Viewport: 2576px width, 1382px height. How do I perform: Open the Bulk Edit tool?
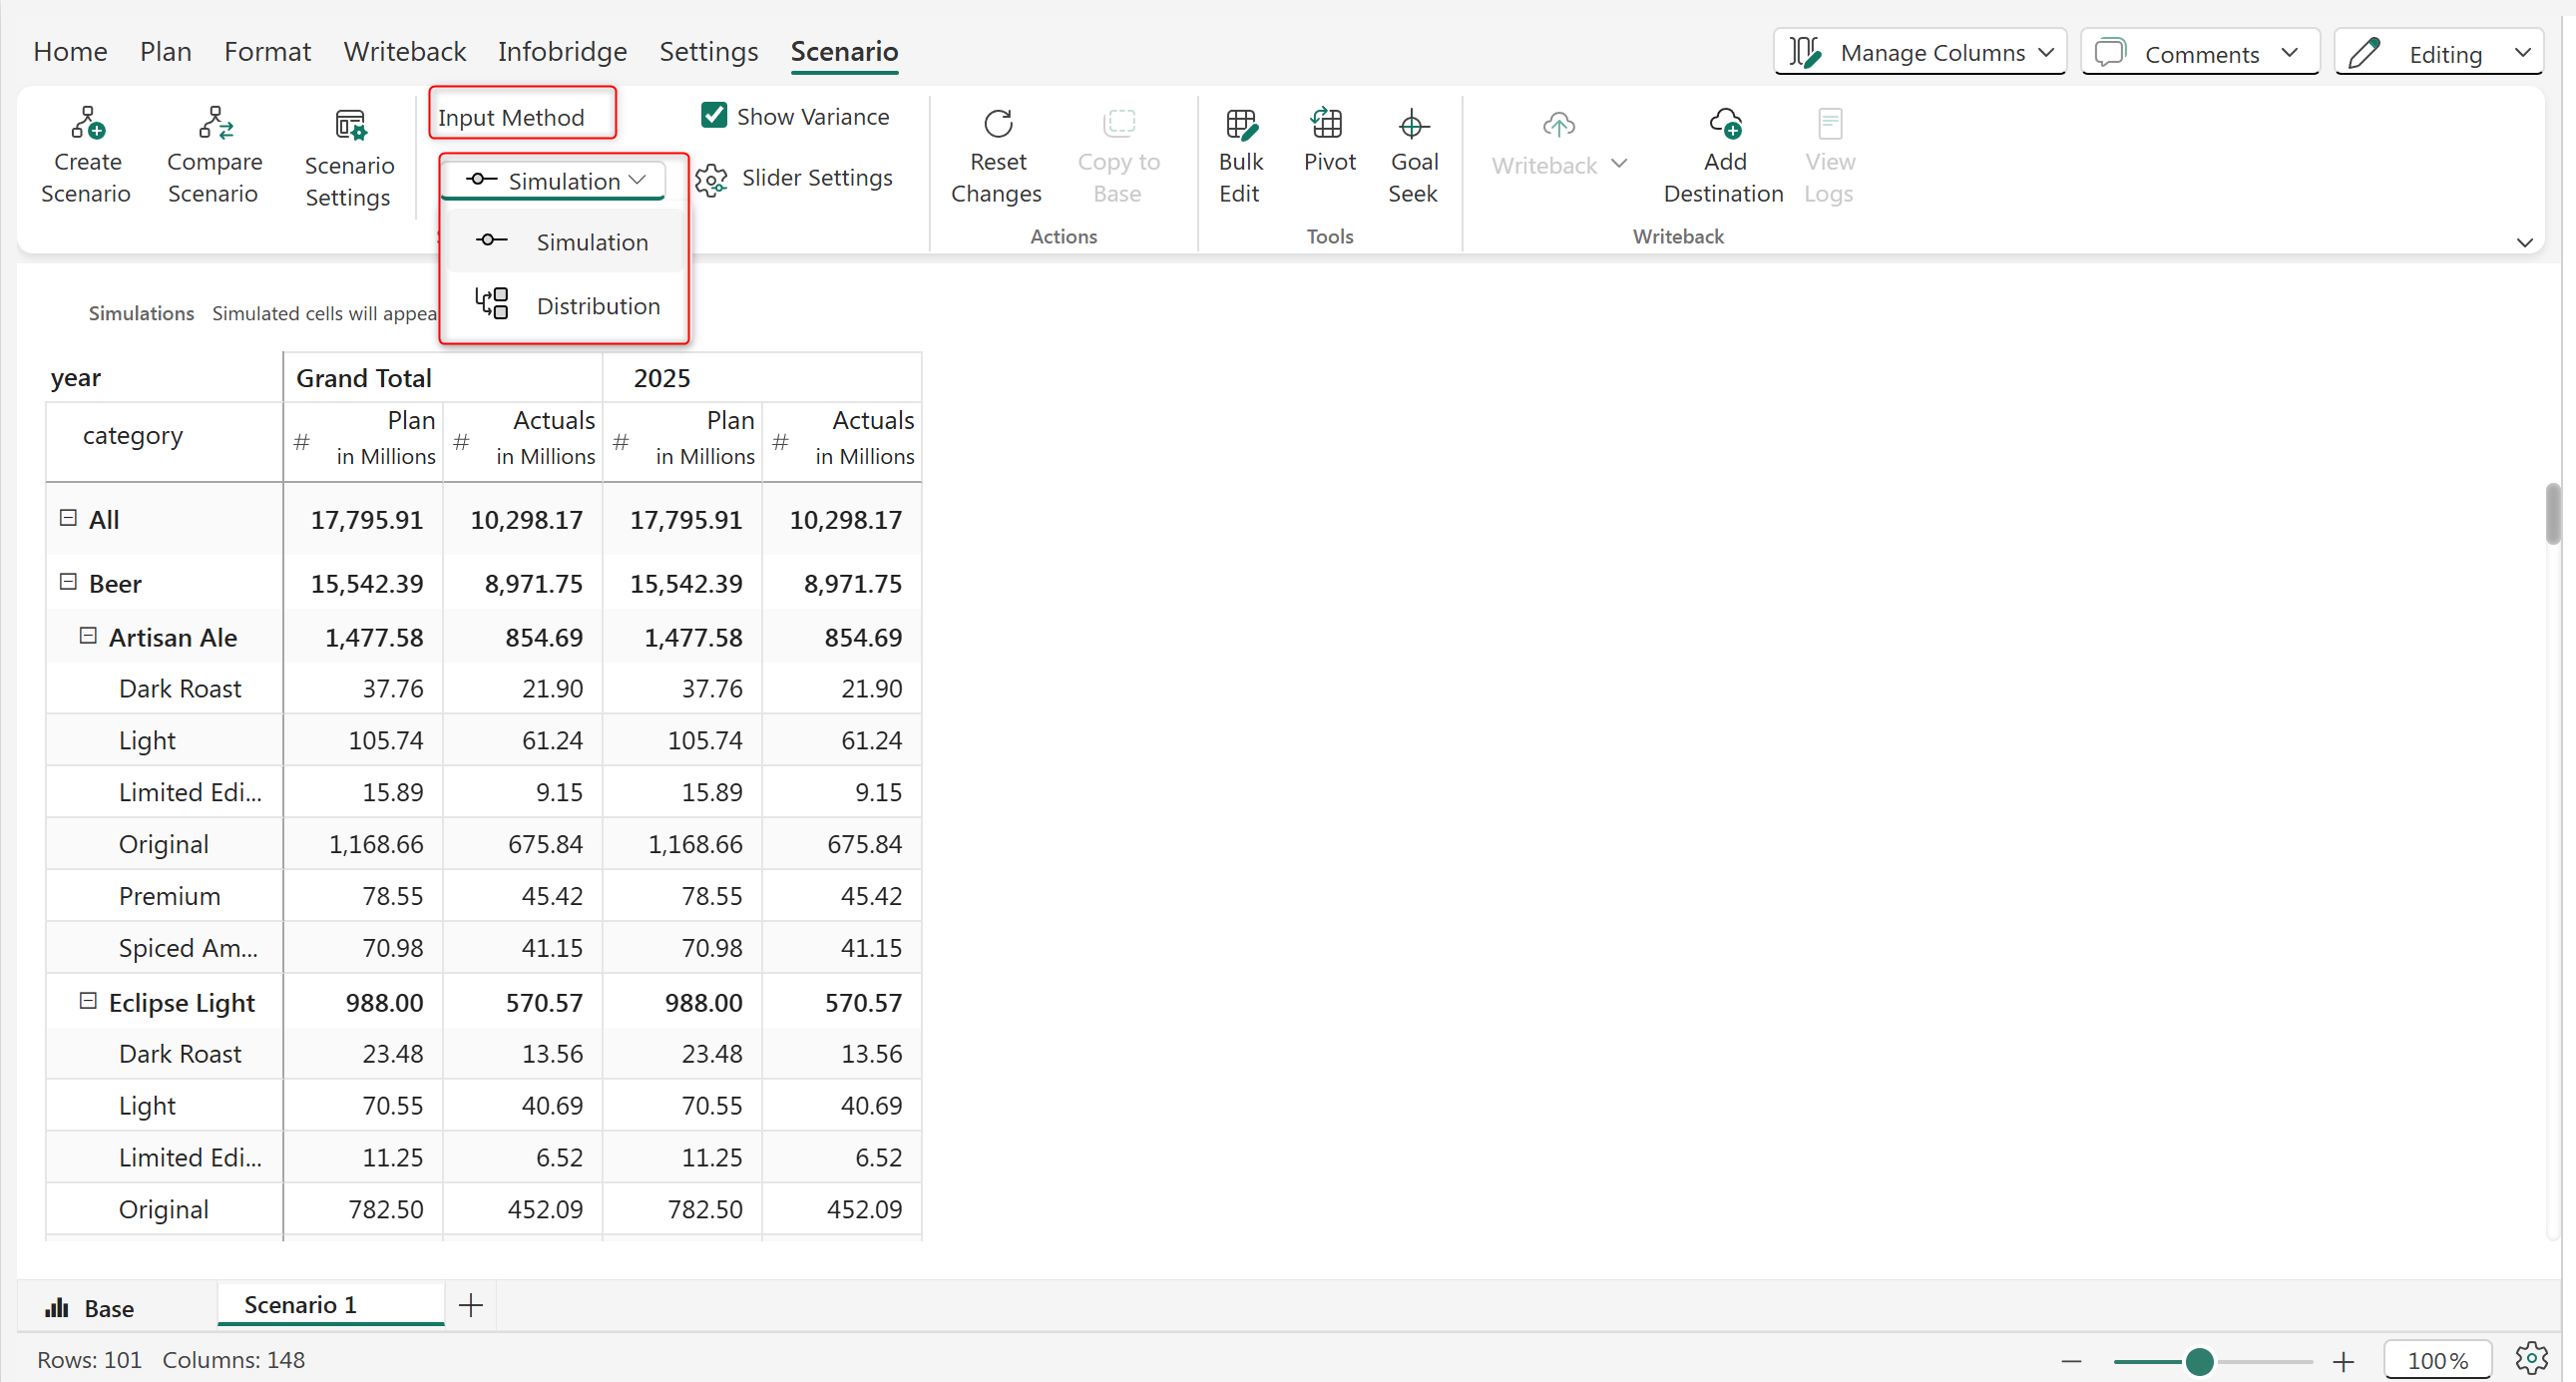pos(1240,124)
